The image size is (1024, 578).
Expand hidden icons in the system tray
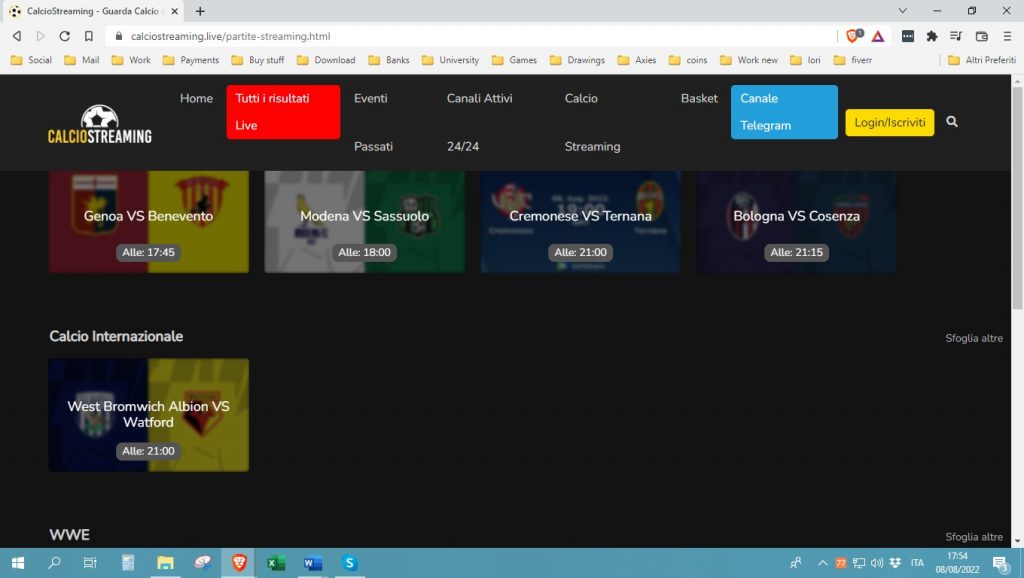click(822, 563)
